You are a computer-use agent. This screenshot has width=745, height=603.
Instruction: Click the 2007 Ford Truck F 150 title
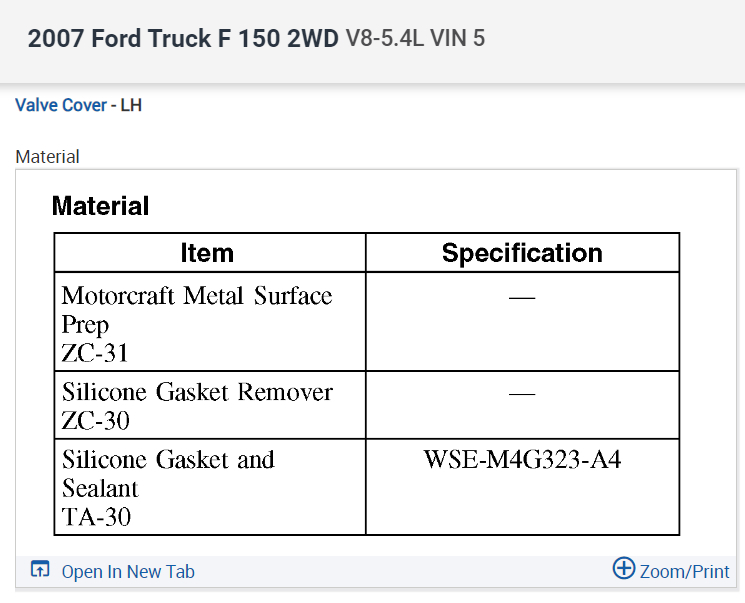(x=184, y=40)
